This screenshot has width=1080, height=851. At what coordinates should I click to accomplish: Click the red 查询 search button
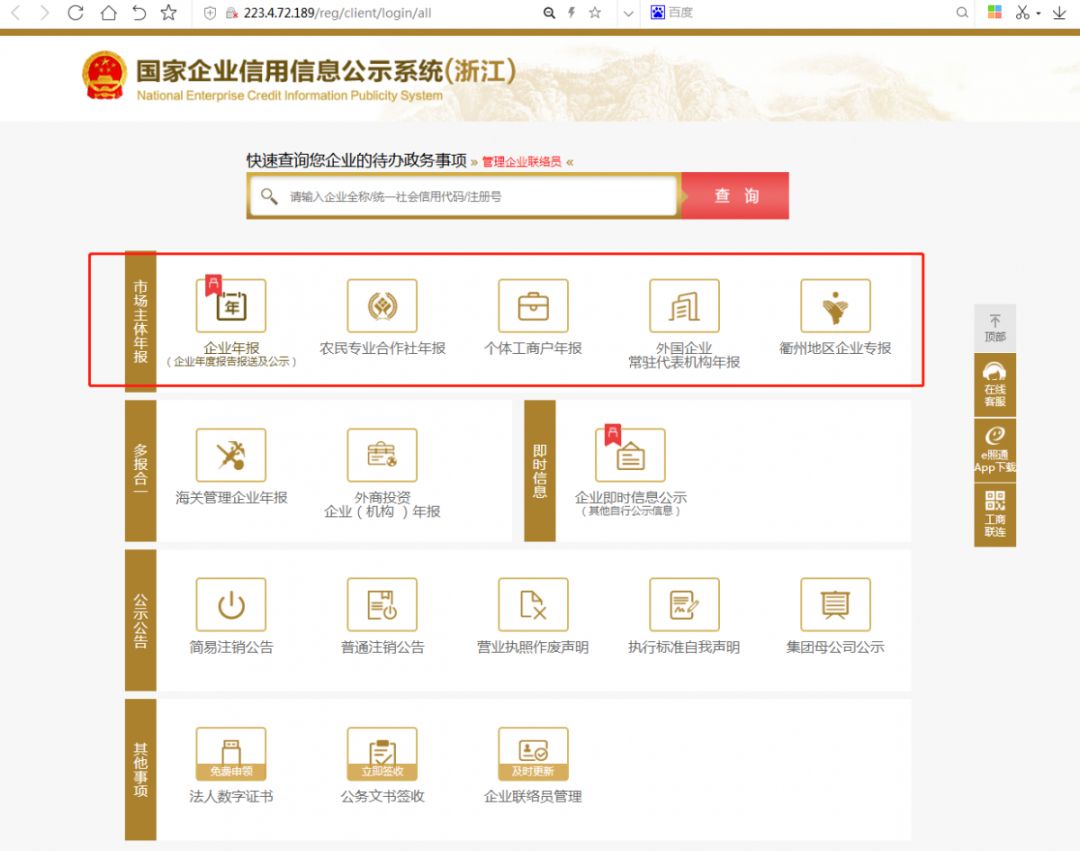[736, 196]
